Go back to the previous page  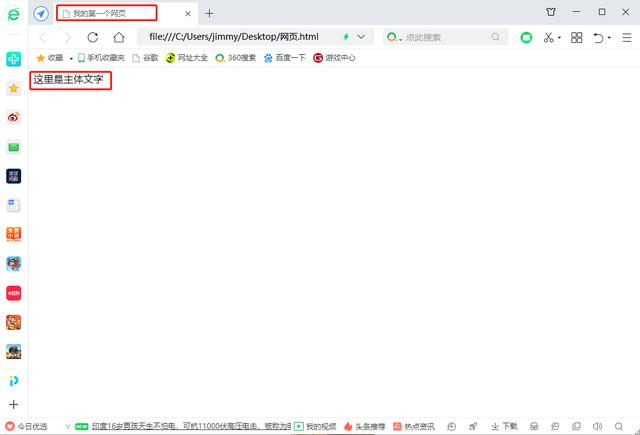[43, 38]
